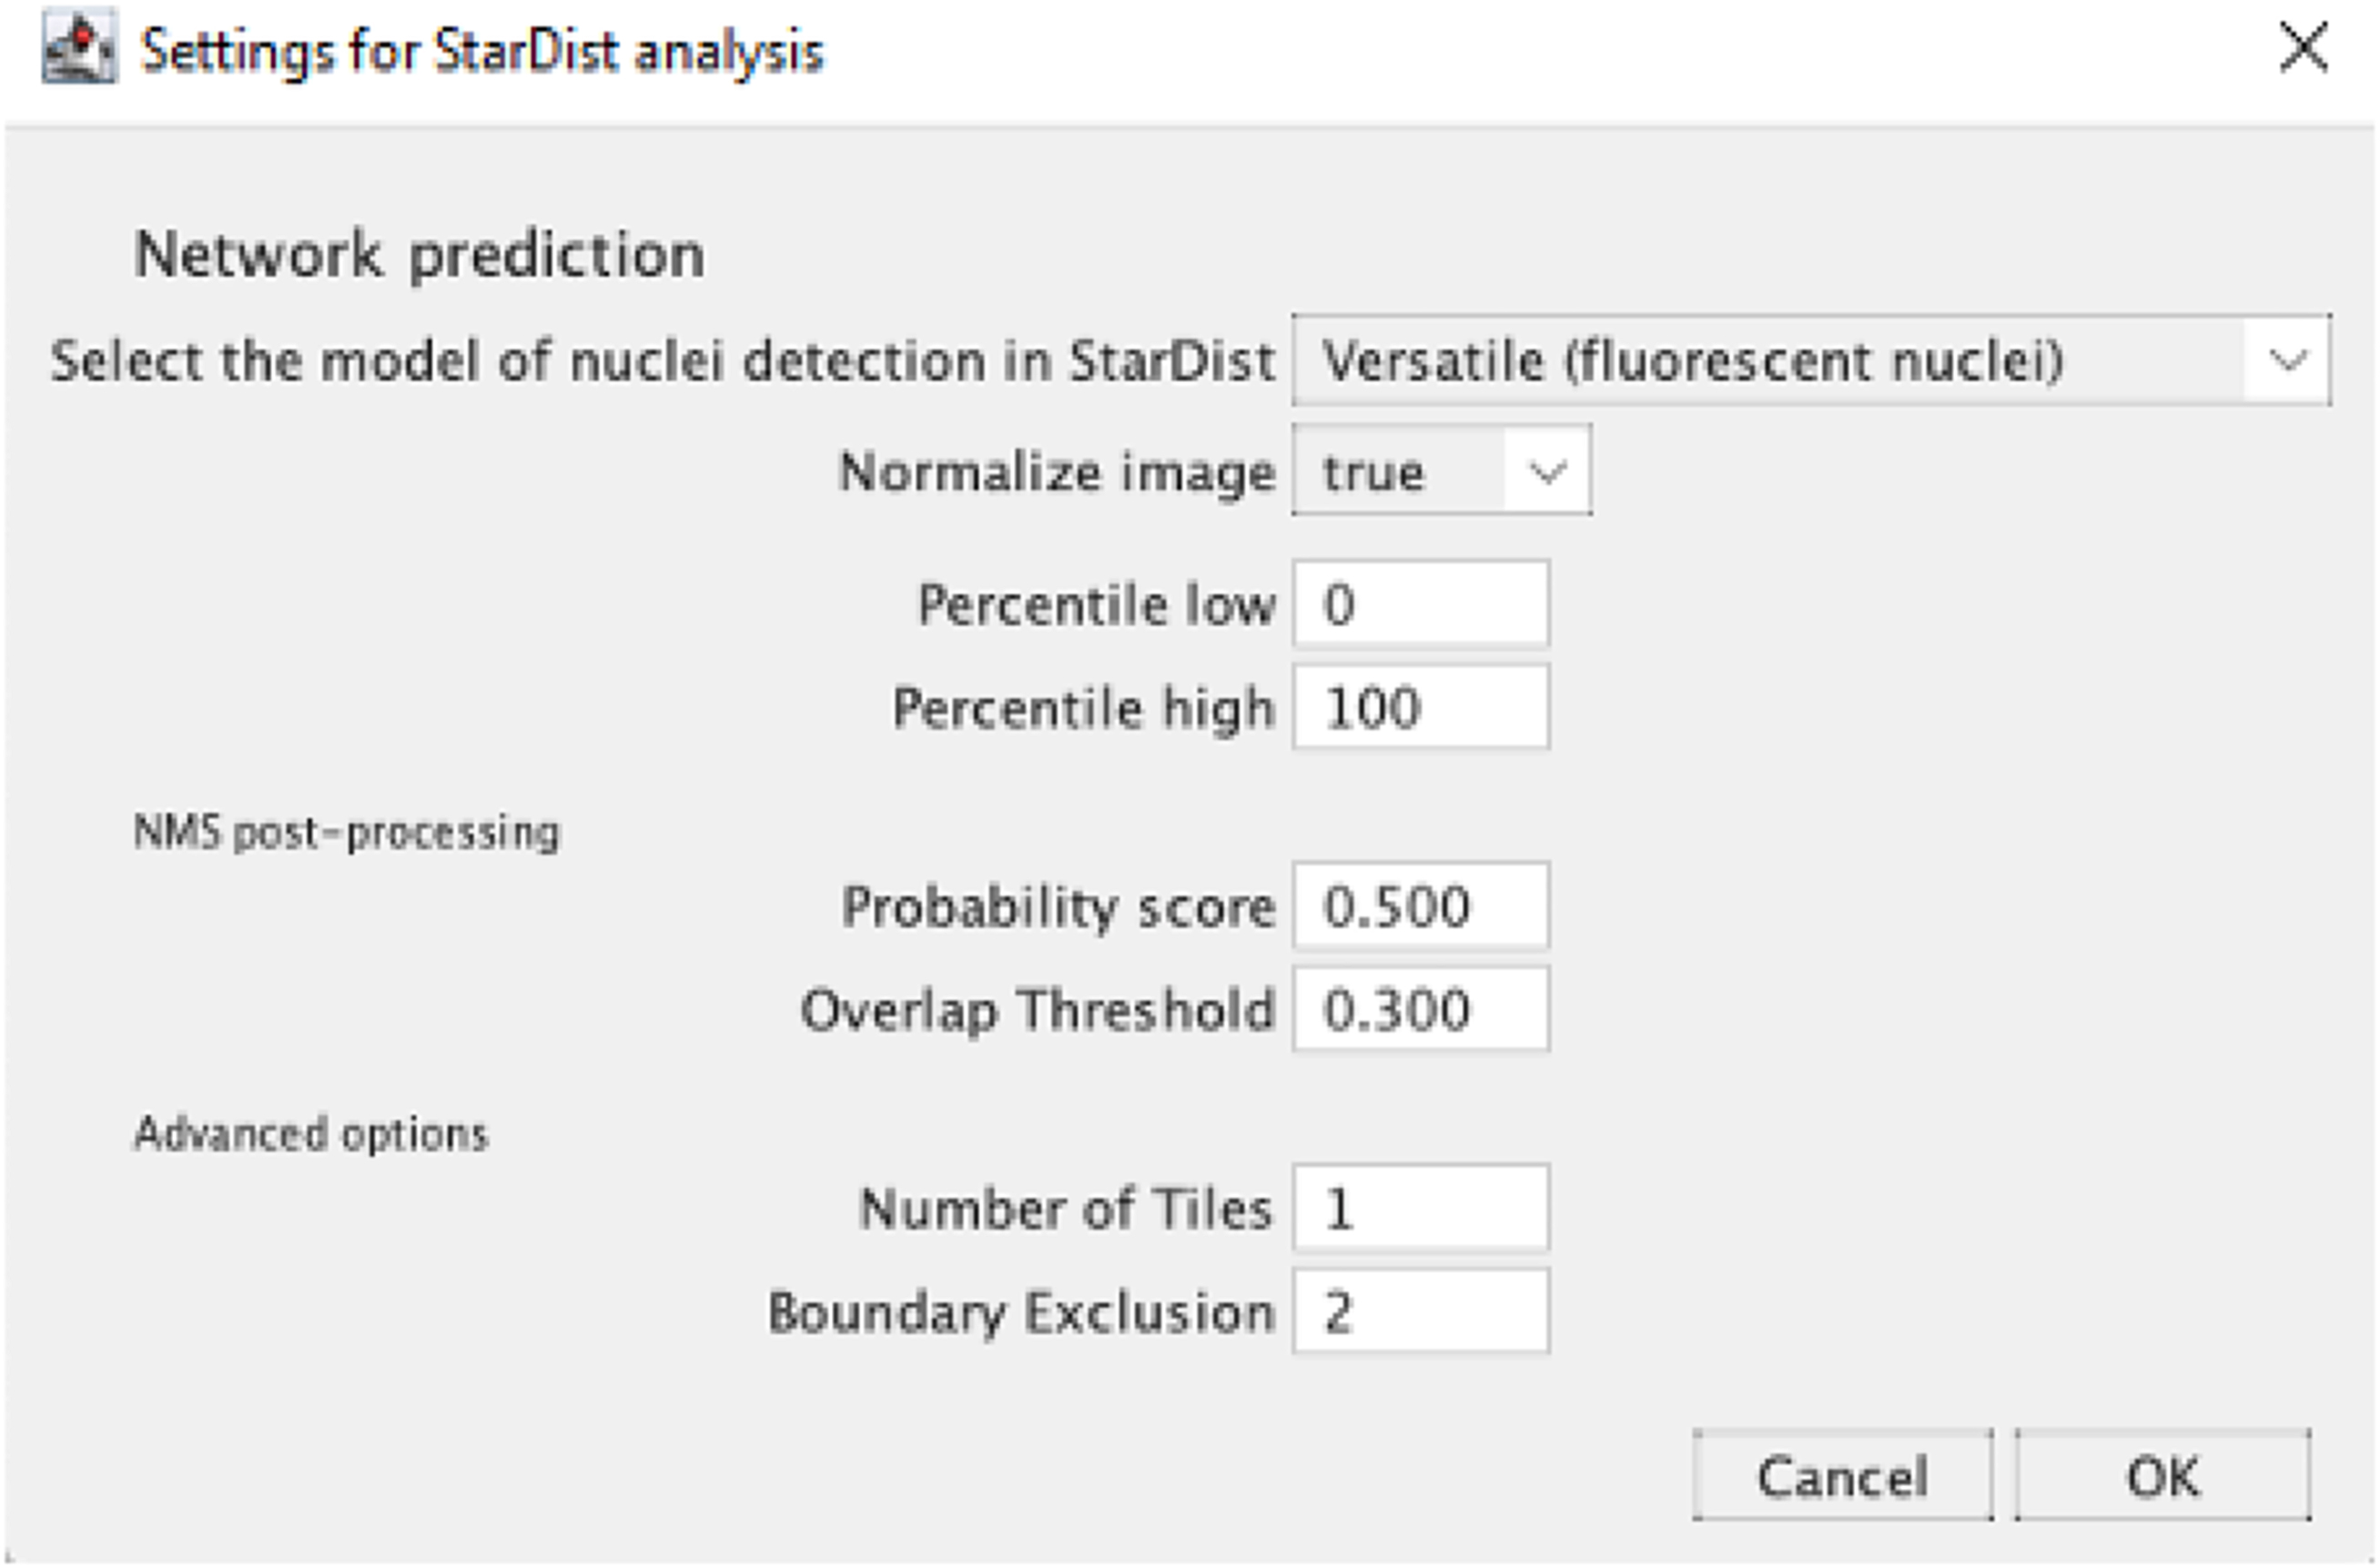The width and height of the screenshot is (2380, 1568).
Task: Click the 'Normalize image' label text
Action: pyautogui.click(x=1057, y=472)
